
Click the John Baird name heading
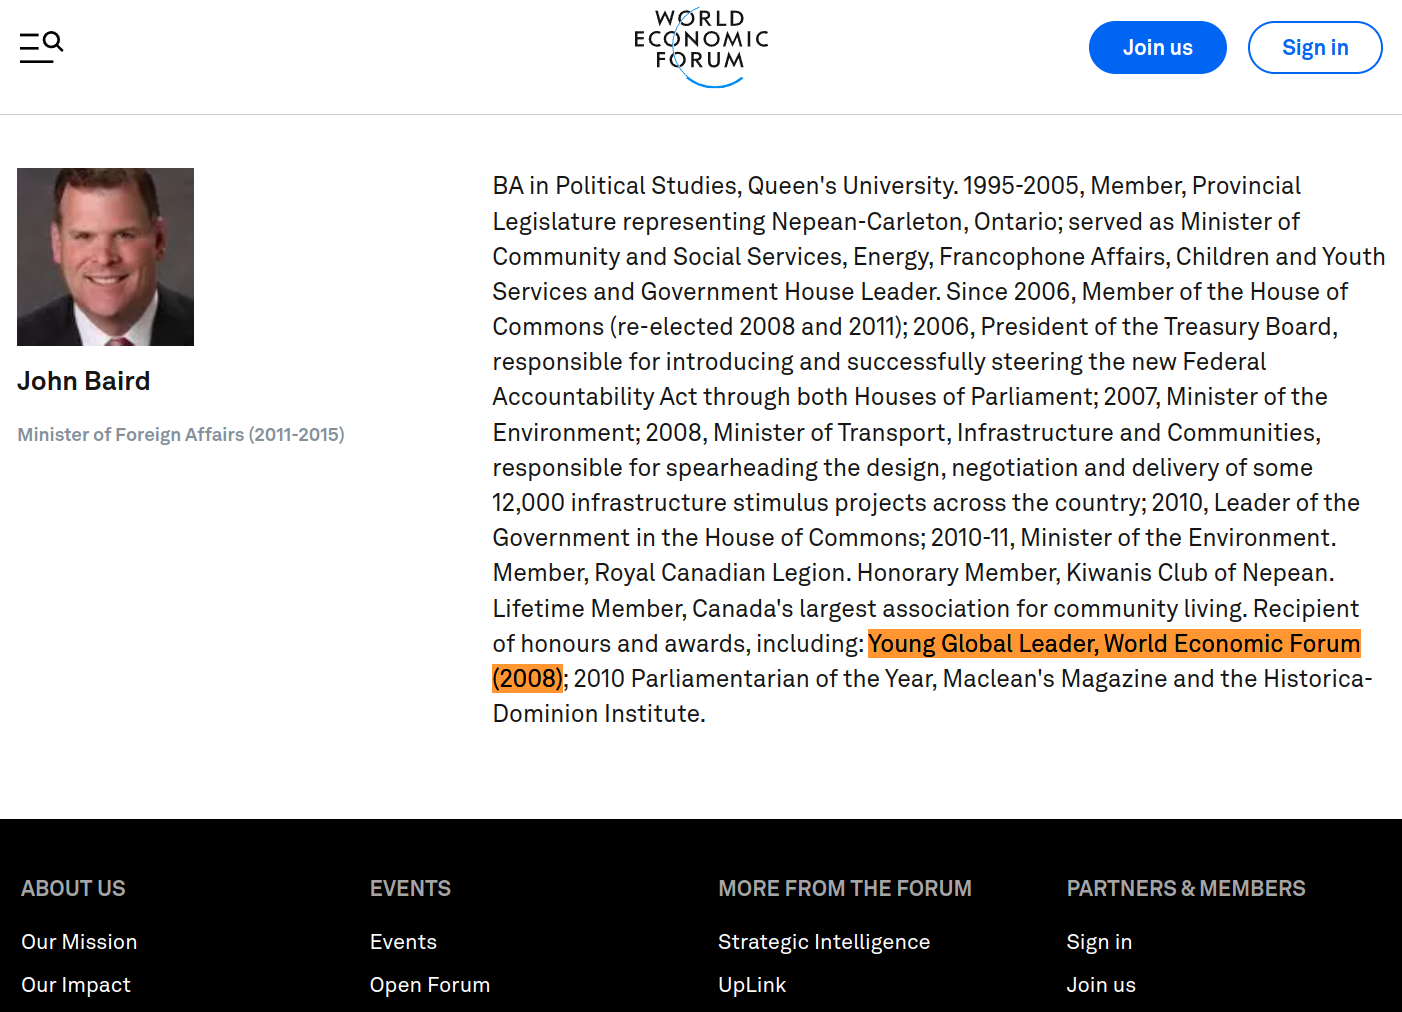pos(84,381)
